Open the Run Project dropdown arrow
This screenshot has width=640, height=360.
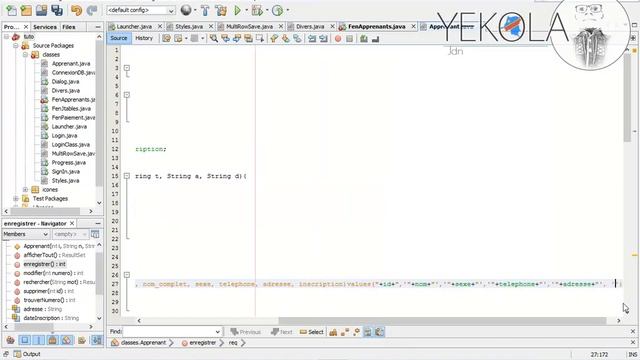click(247, 10)
